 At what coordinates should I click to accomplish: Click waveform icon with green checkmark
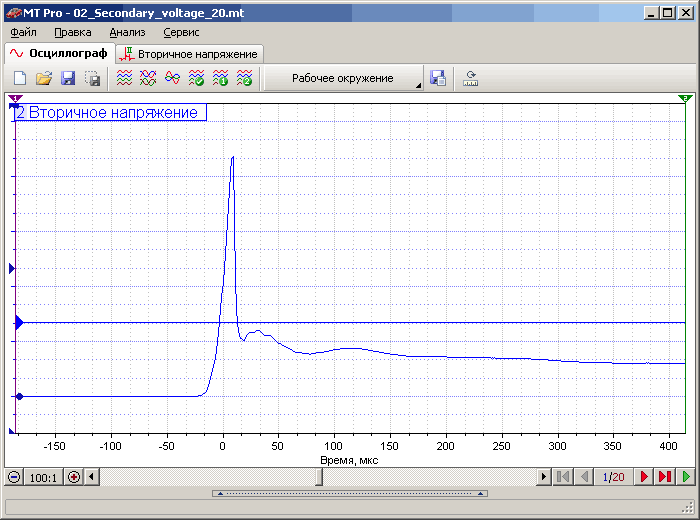[196, 78]
